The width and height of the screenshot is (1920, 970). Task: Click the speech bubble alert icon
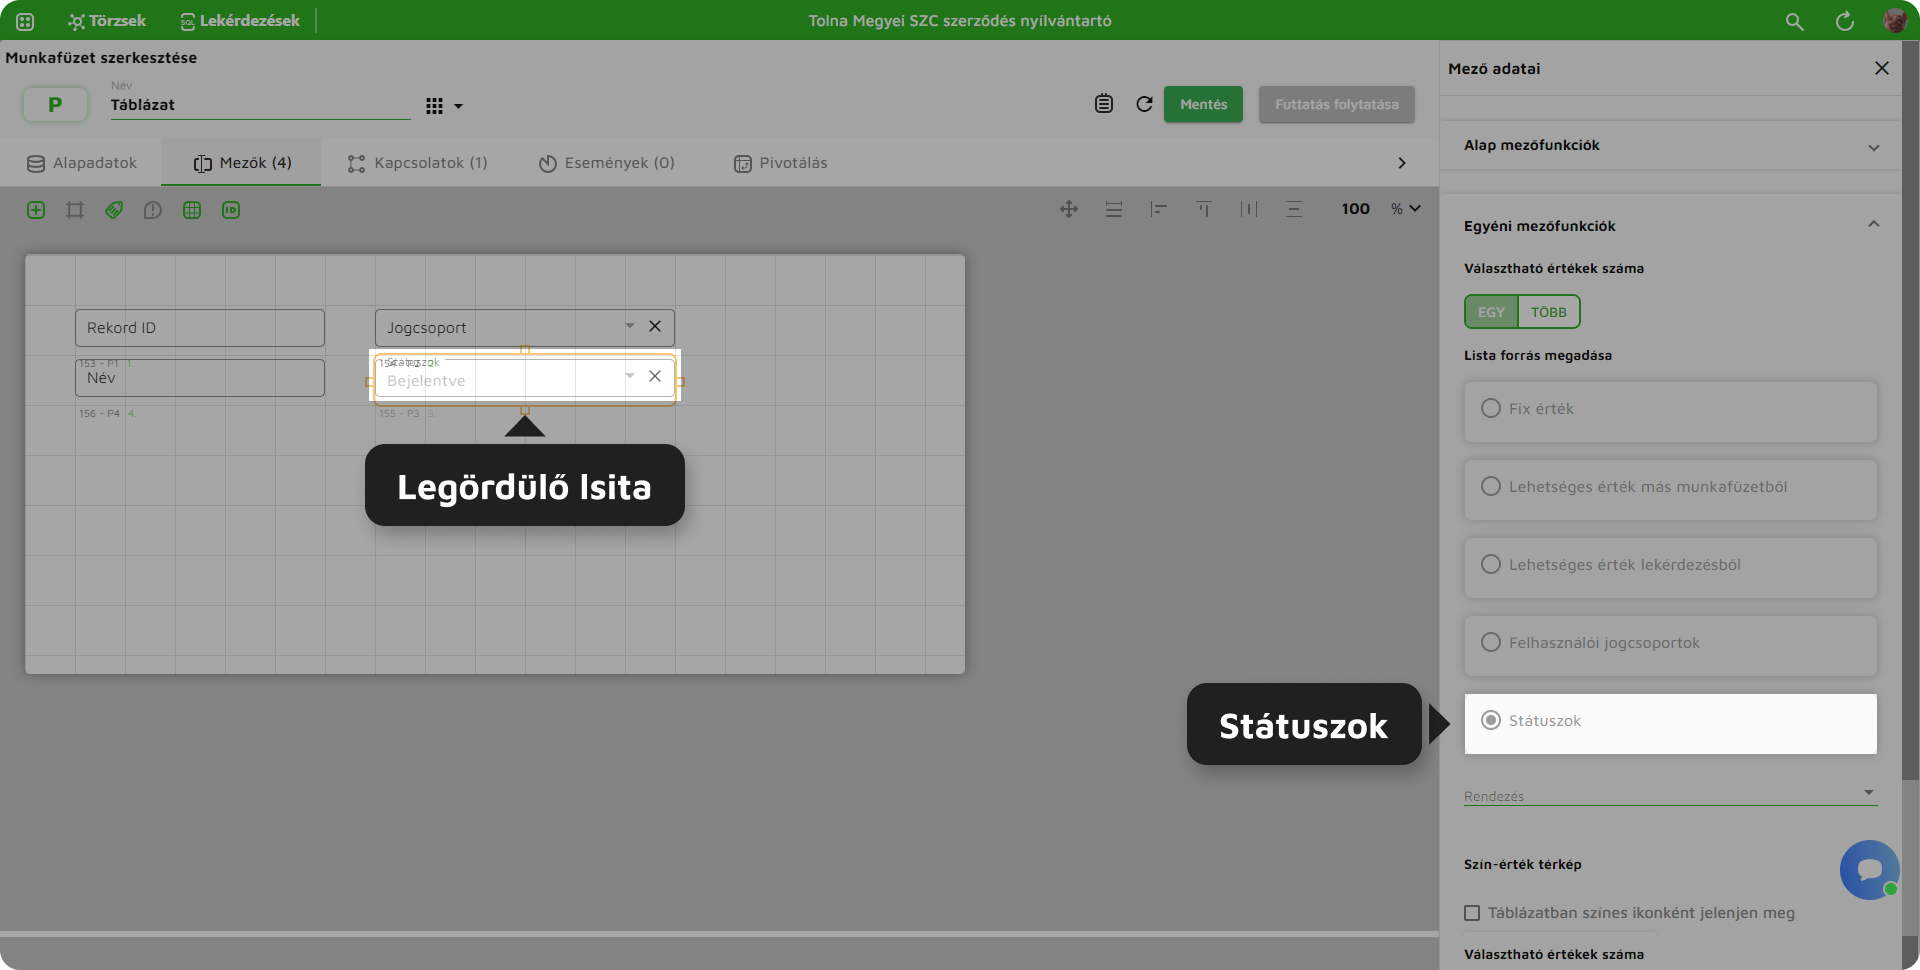coord(153,210)
